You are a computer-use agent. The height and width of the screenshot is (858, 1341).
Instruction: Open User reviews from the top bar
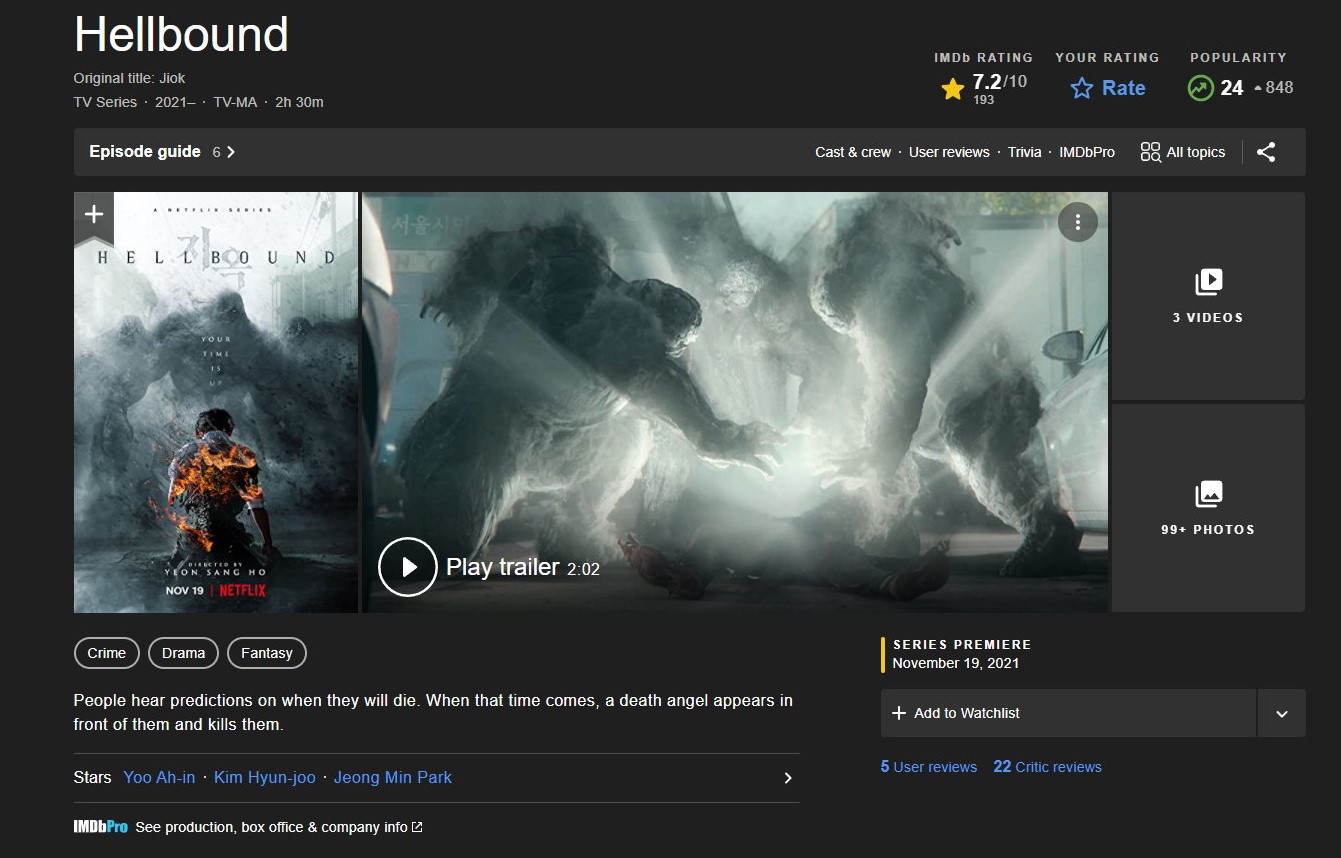[x=949, y=152]
